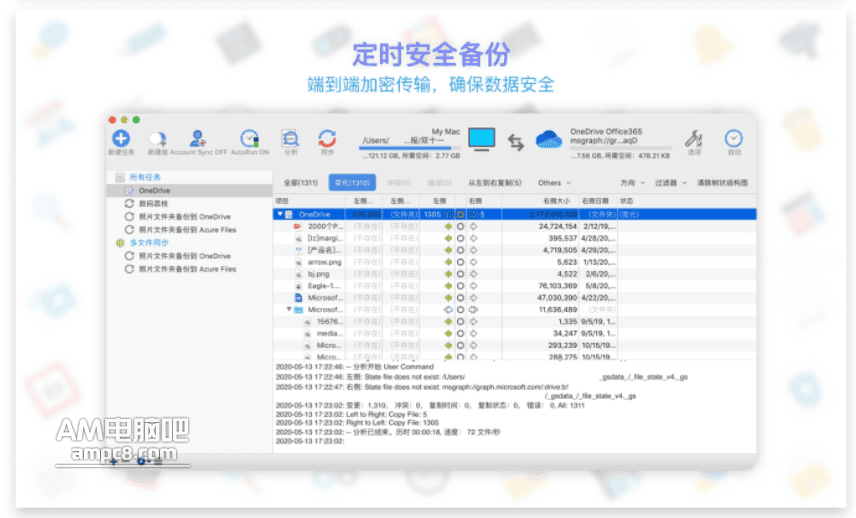Select 所有任务 group in sidebar
This screenshot has height=518, width=856.
tap(145, 177)
